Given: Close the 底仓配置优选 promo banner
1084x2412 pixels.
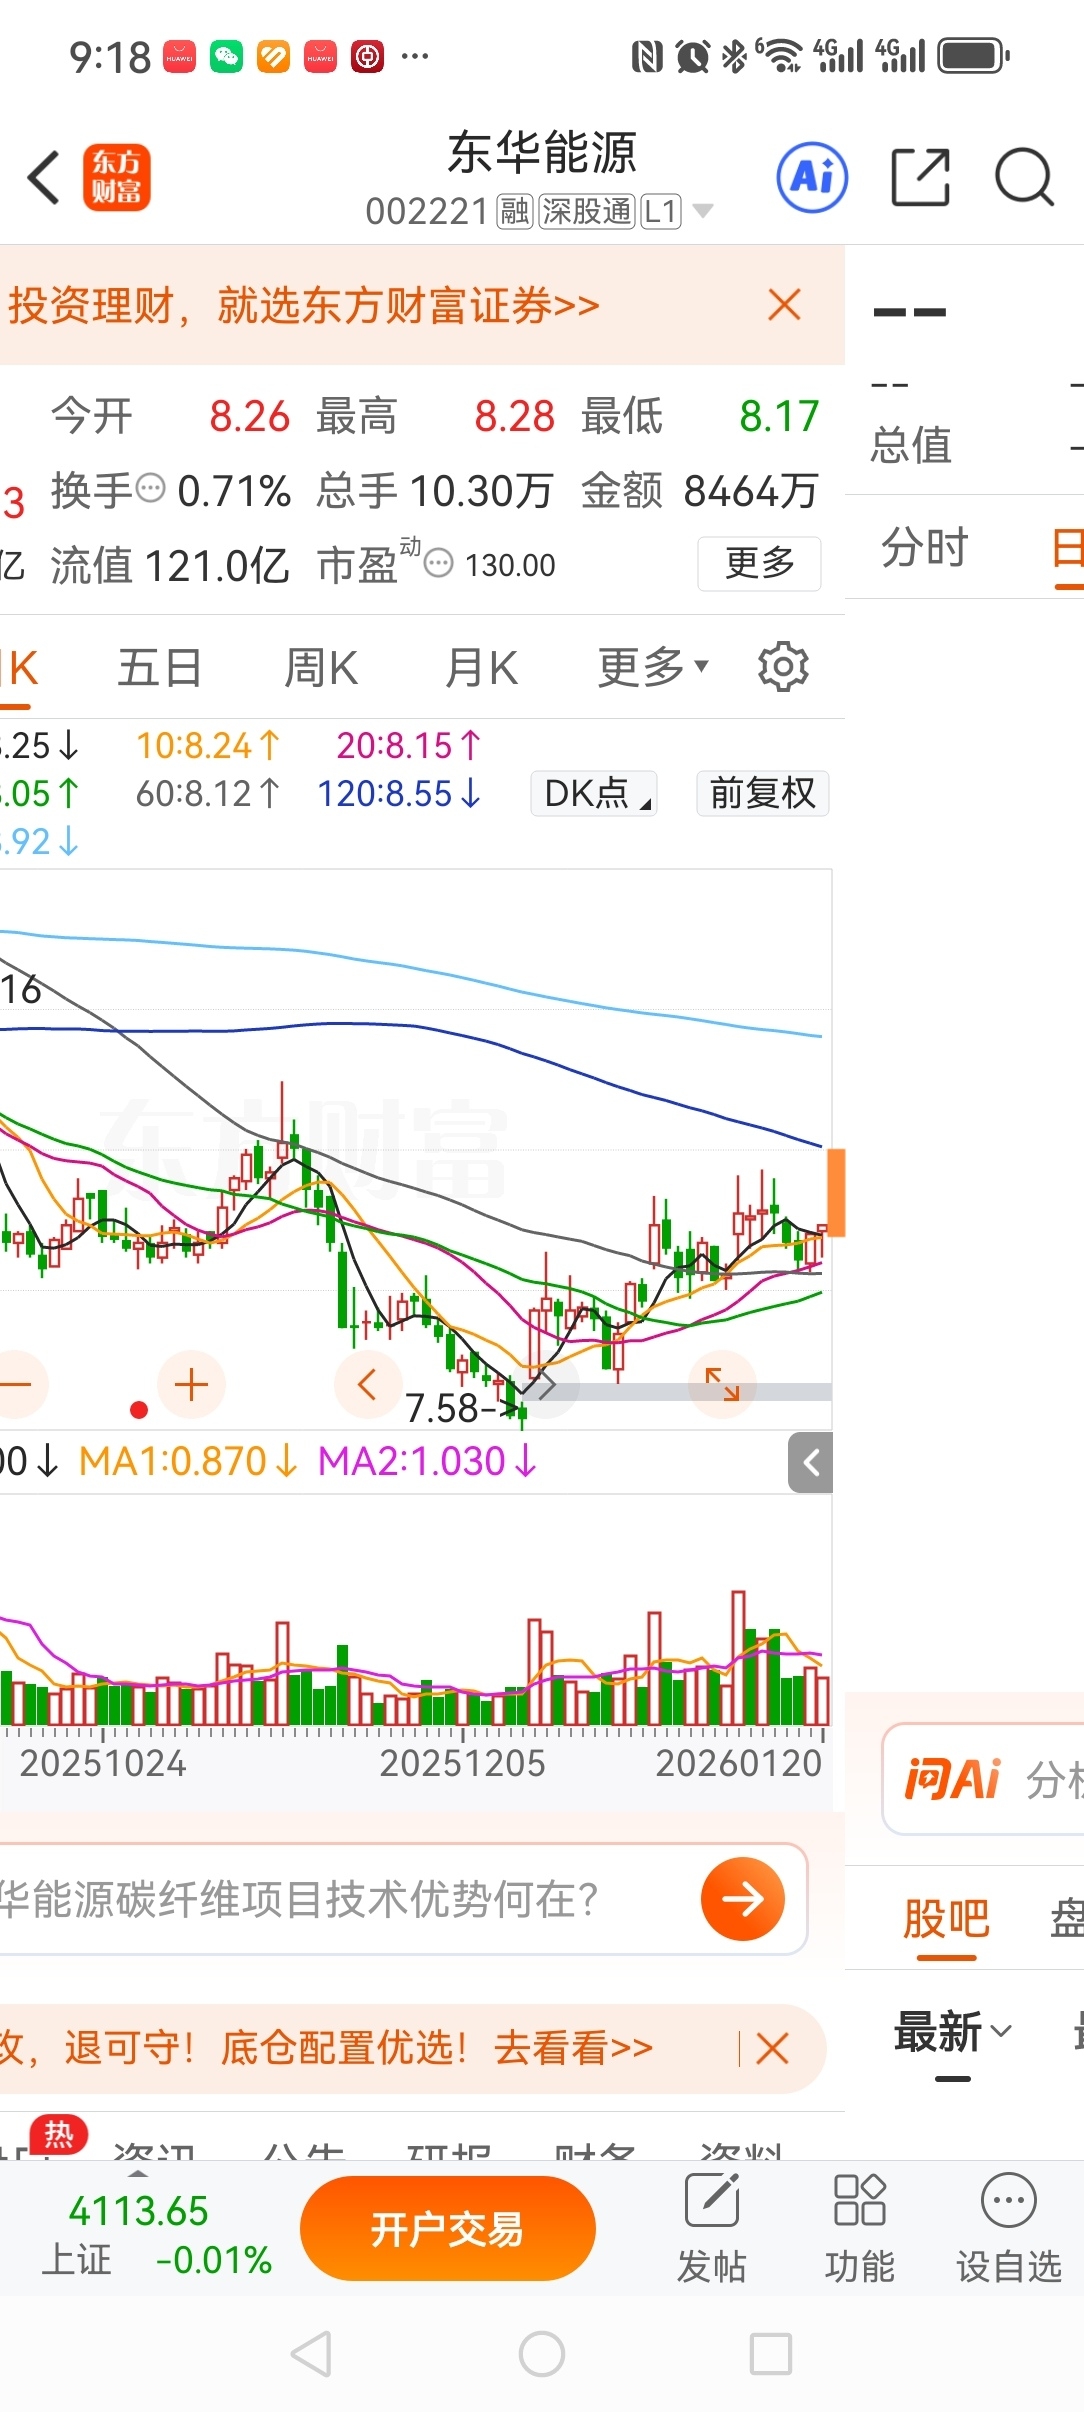Looking at the screenshot, I should (773, 2048).
